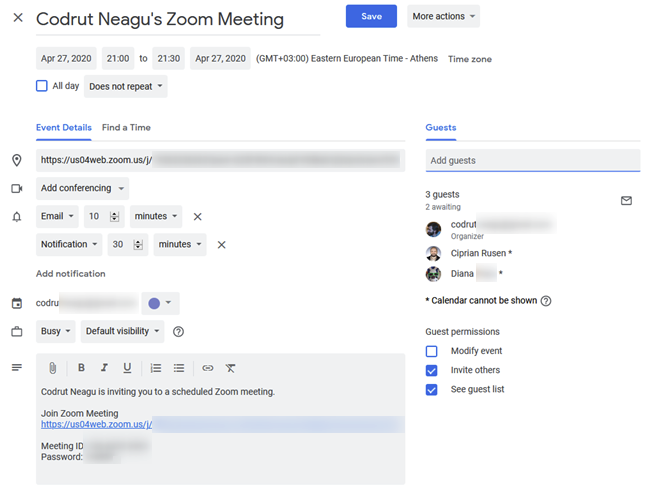This screenshot has height=493, width=648.
Task: Click the briefcase availability icon
Action: 17,331
